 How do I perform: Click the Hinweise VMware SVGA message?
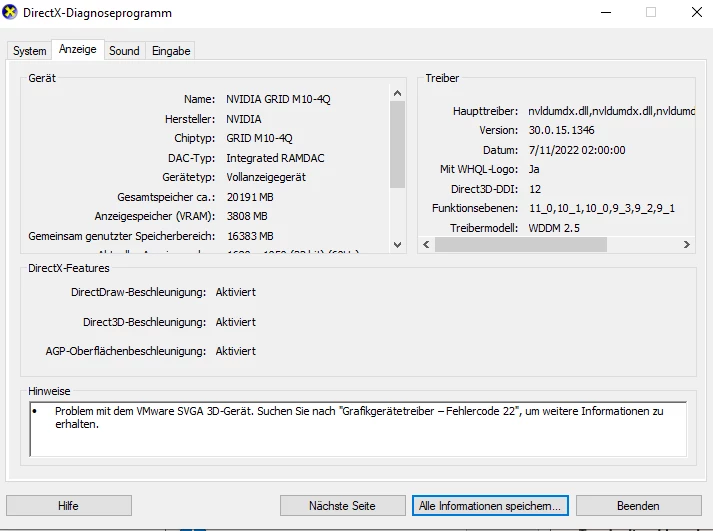click(x=359, y=417)
